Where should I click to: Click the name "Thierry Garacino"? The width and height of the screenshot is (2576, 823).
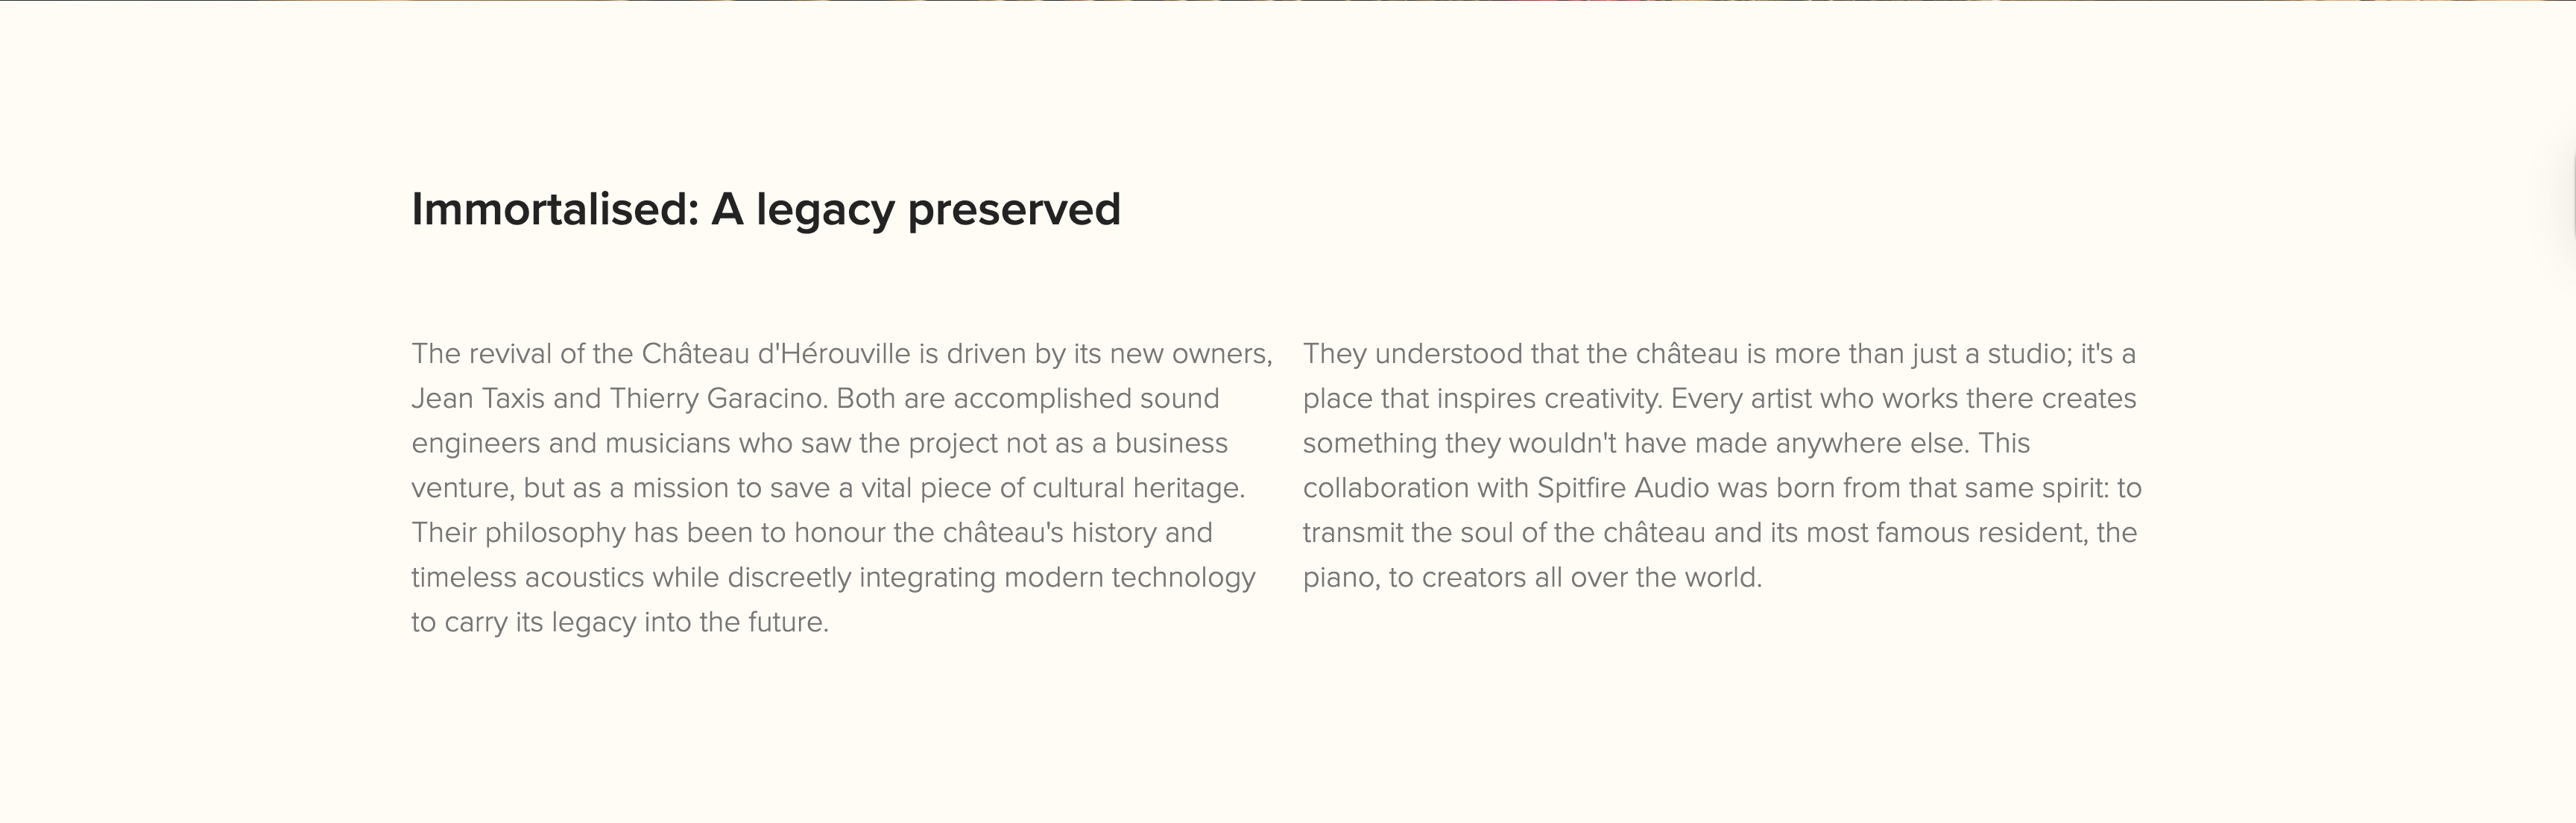tap(717, 399)
